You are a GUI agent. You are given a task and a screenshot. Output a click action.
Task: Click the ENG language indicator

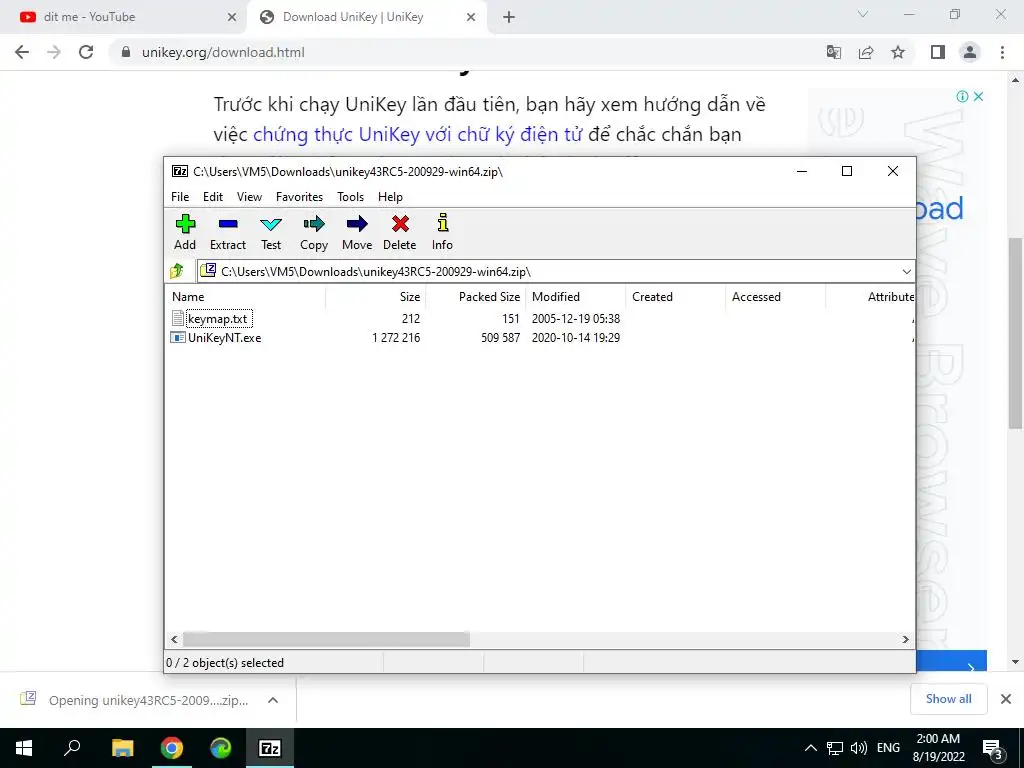click(x=888, y=748)
